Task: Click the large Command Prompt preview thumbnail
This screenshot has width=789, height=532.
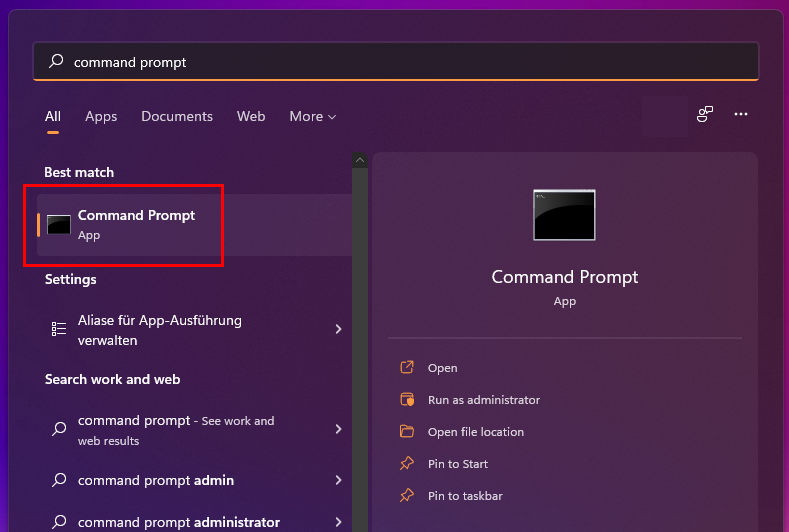Action: click(564, 215)
